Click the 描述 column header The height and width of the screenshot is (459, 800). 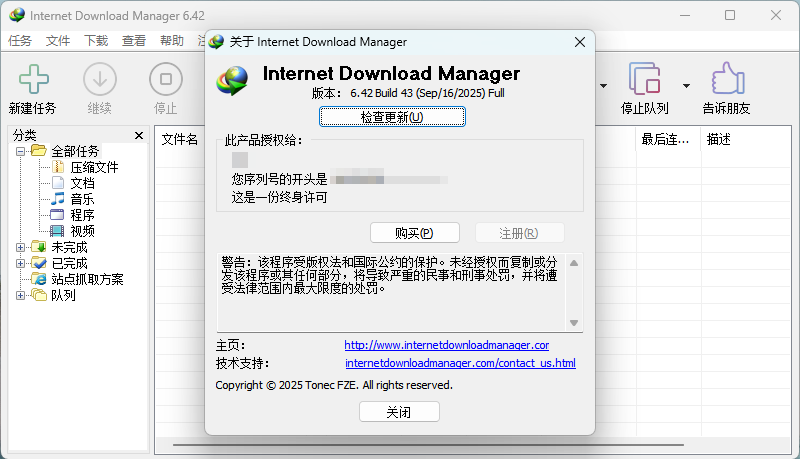pos(719,139)
